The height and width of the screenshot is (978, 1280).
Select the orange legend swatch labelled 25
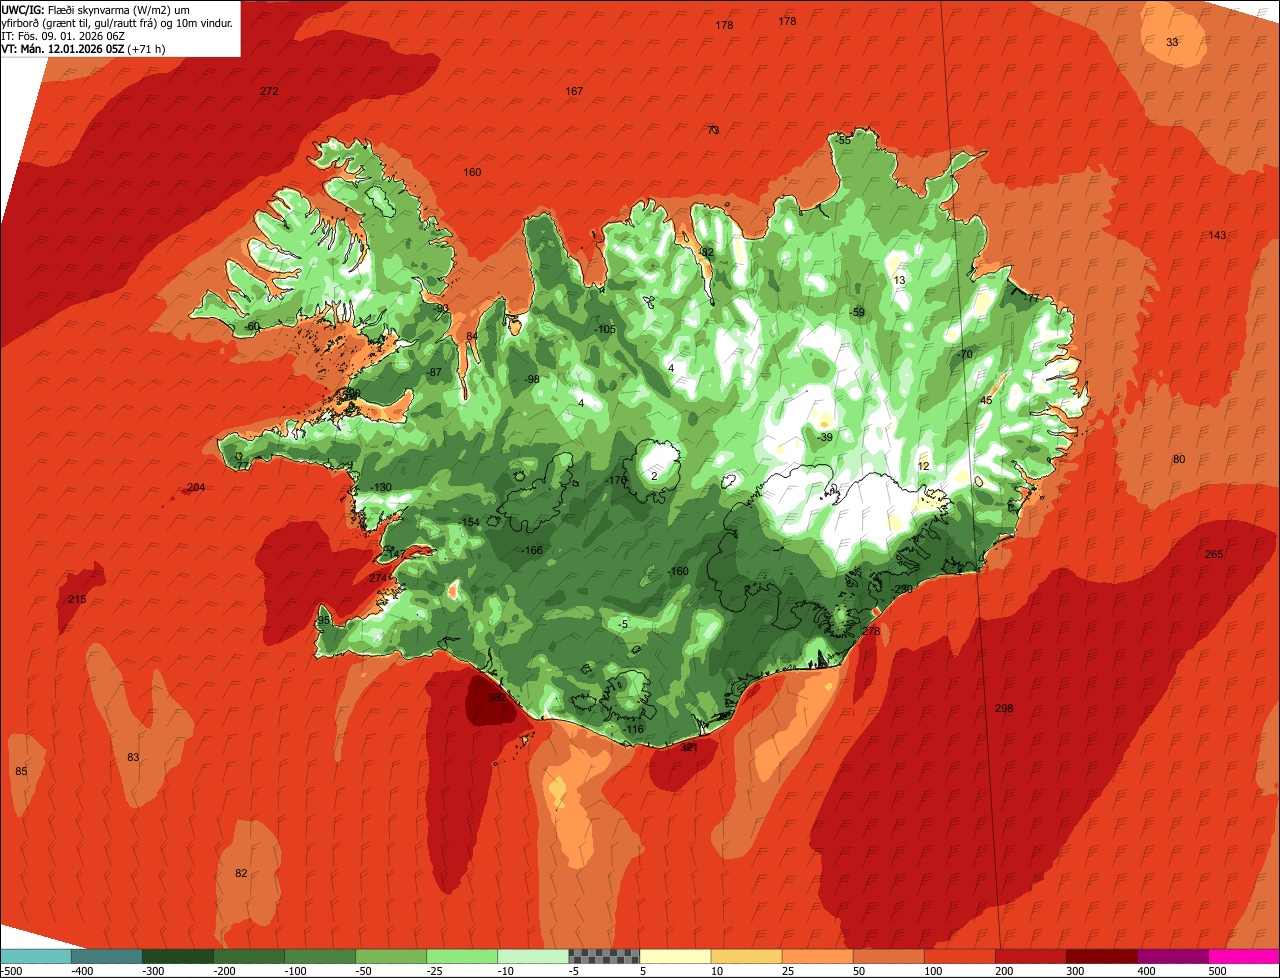(x=817, y=956)
